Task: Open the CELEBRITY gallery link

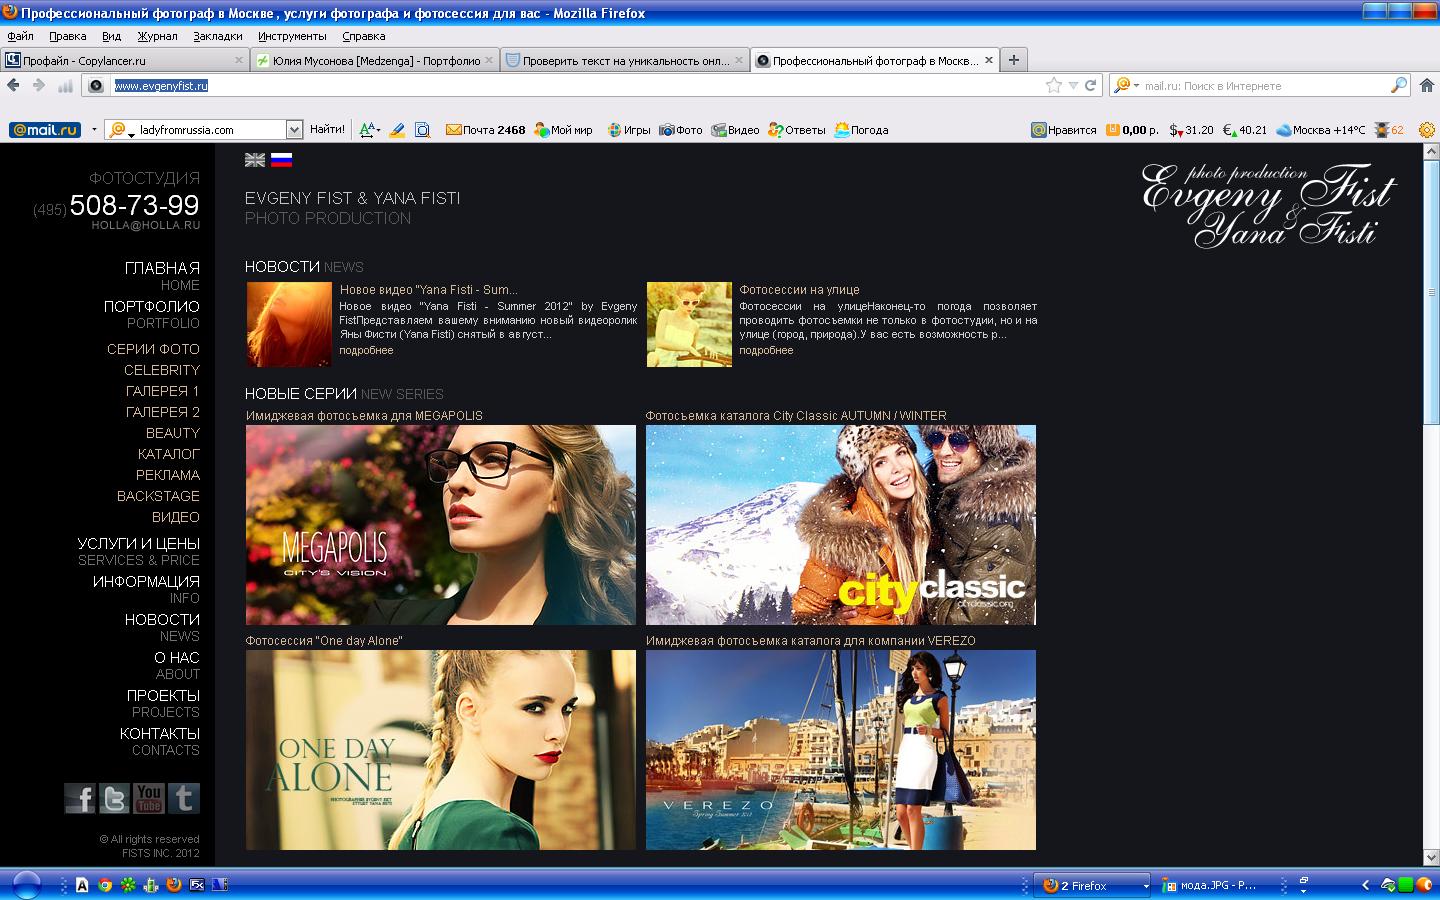Action: 162,370
